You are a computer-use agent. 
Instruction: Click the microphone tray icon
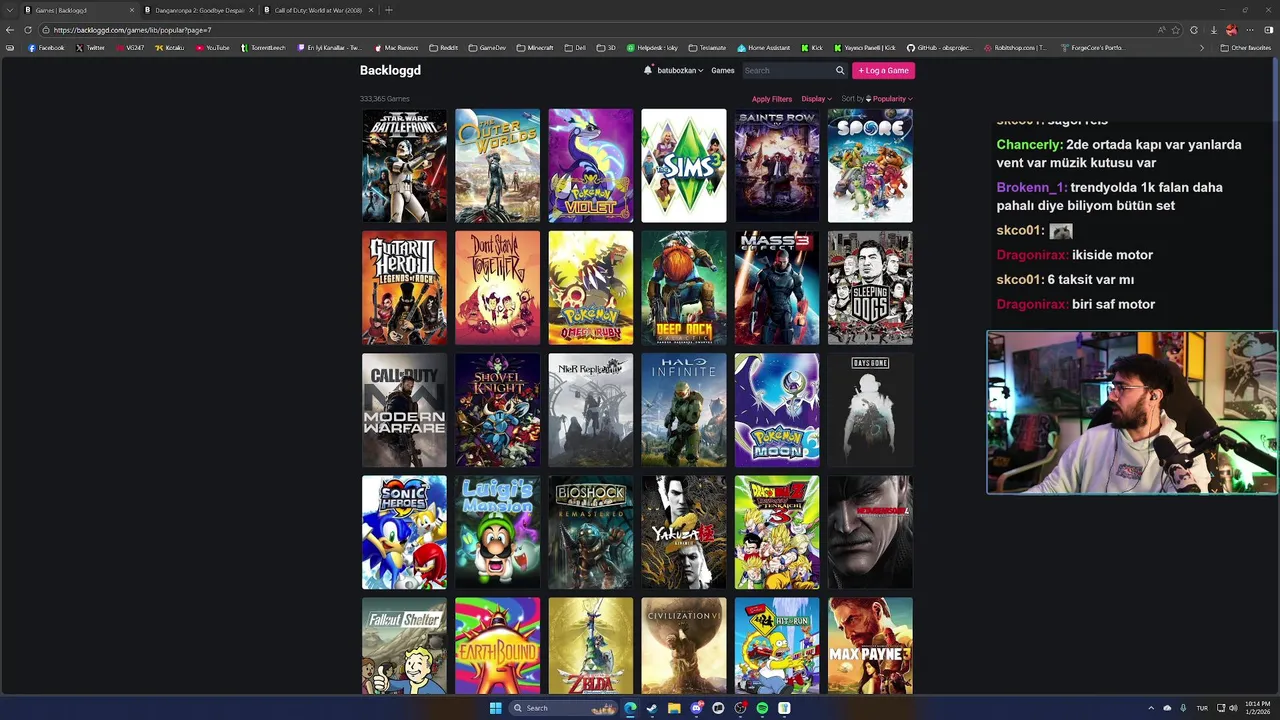tap(1183, 708)
